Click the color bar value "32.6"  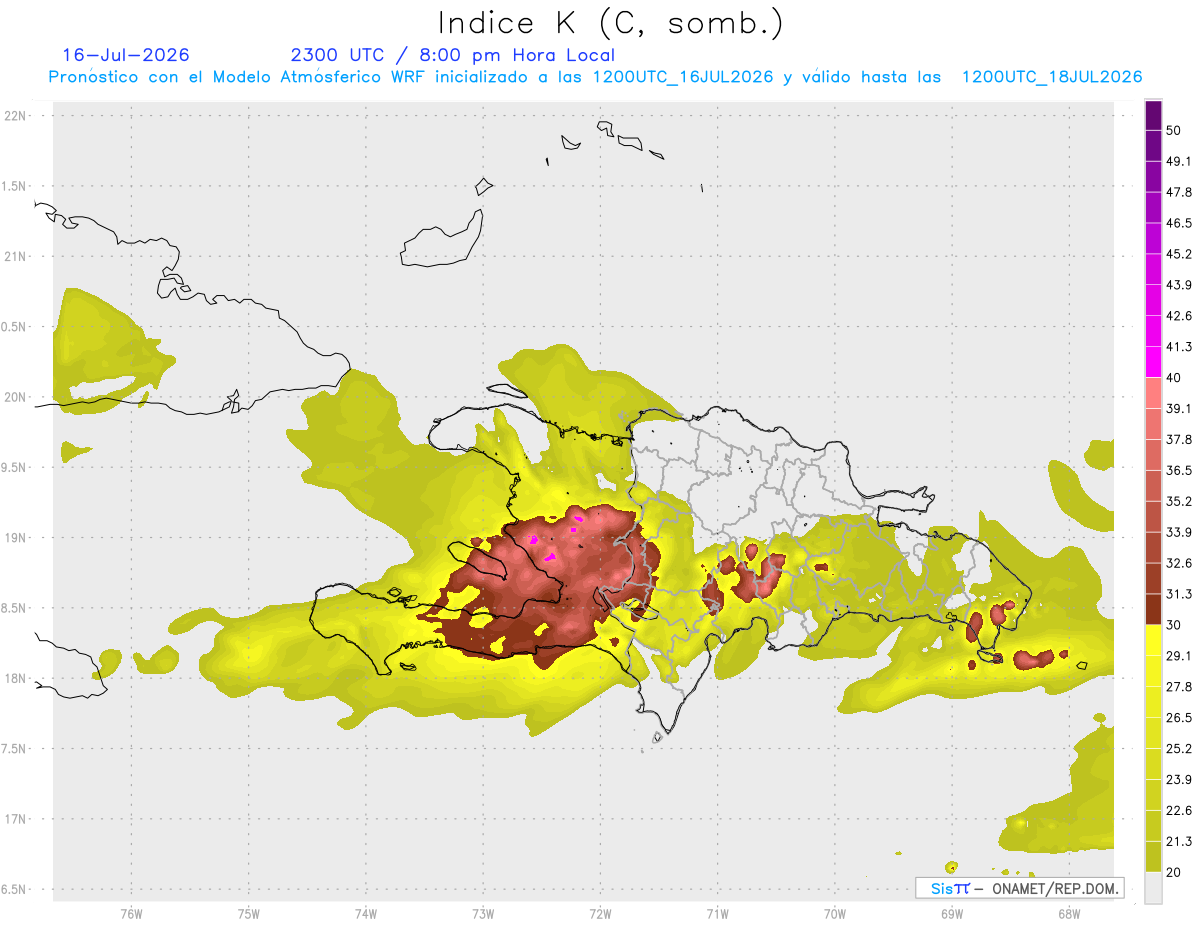[1179, 563]
